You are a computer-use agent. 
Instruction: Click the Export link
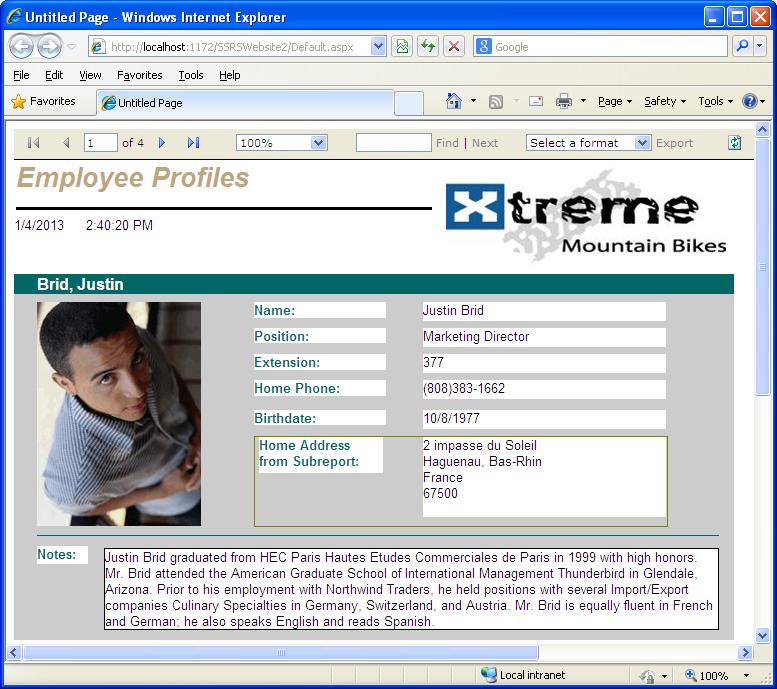click(674, 143)
